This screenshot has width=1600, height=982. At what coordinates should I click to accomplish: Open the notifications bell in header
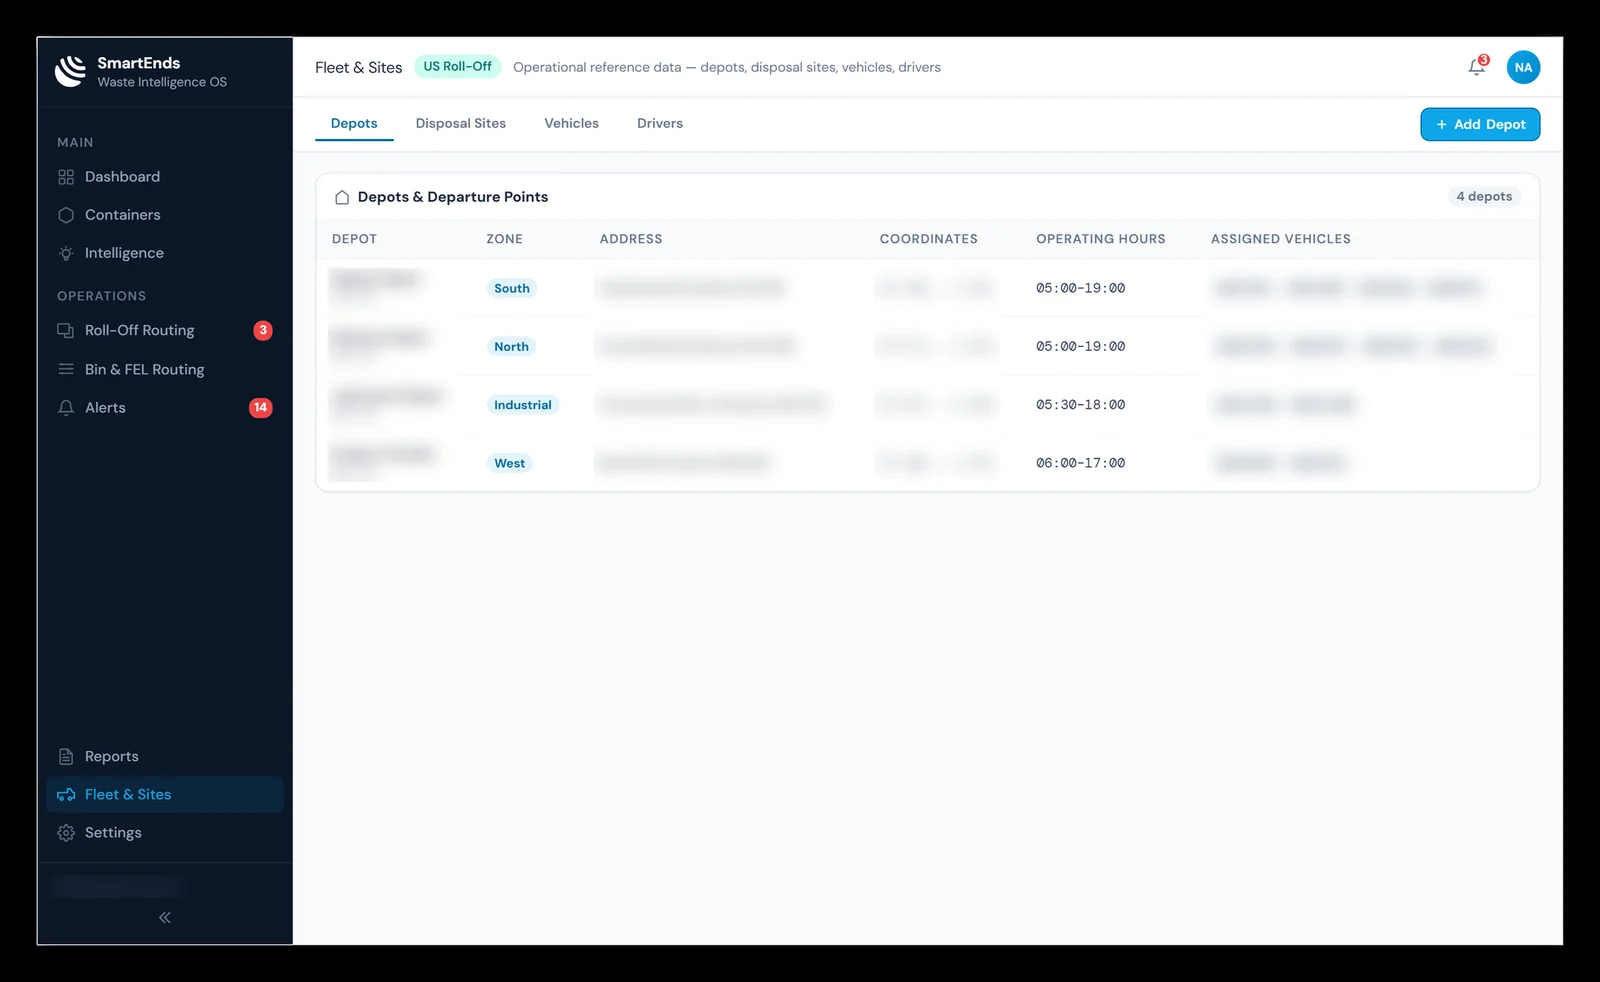coord(1477,67)
